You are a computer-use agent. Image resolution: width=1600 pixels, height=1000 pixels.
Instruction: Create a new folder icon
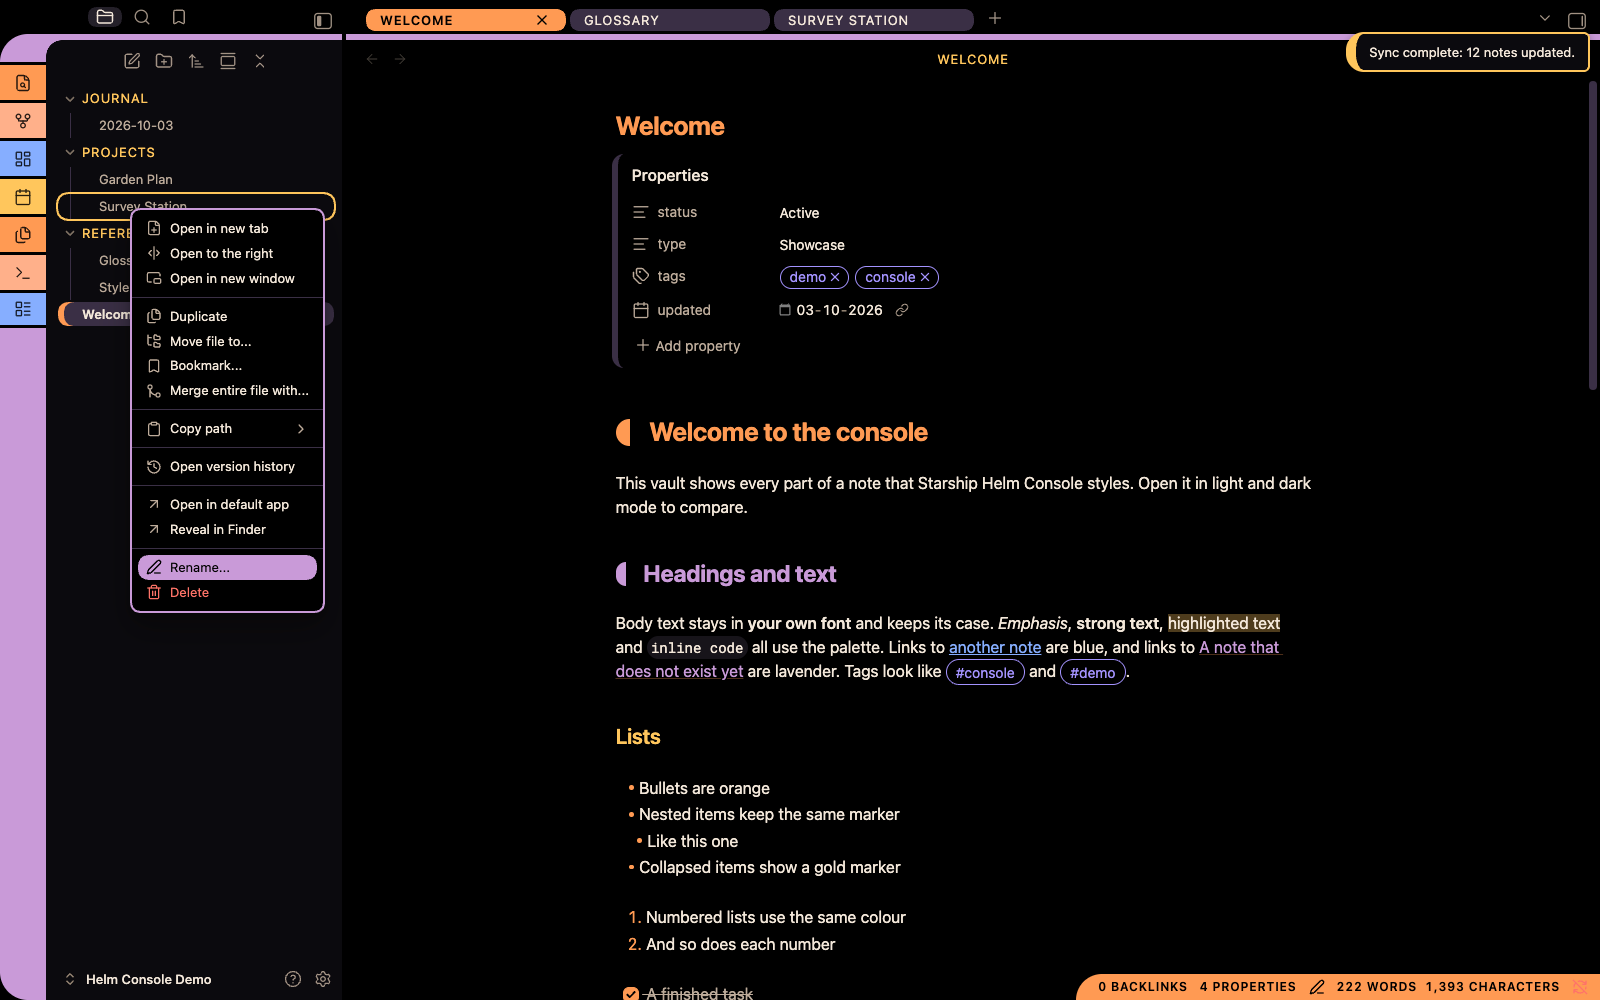click(x=164, y=61)
